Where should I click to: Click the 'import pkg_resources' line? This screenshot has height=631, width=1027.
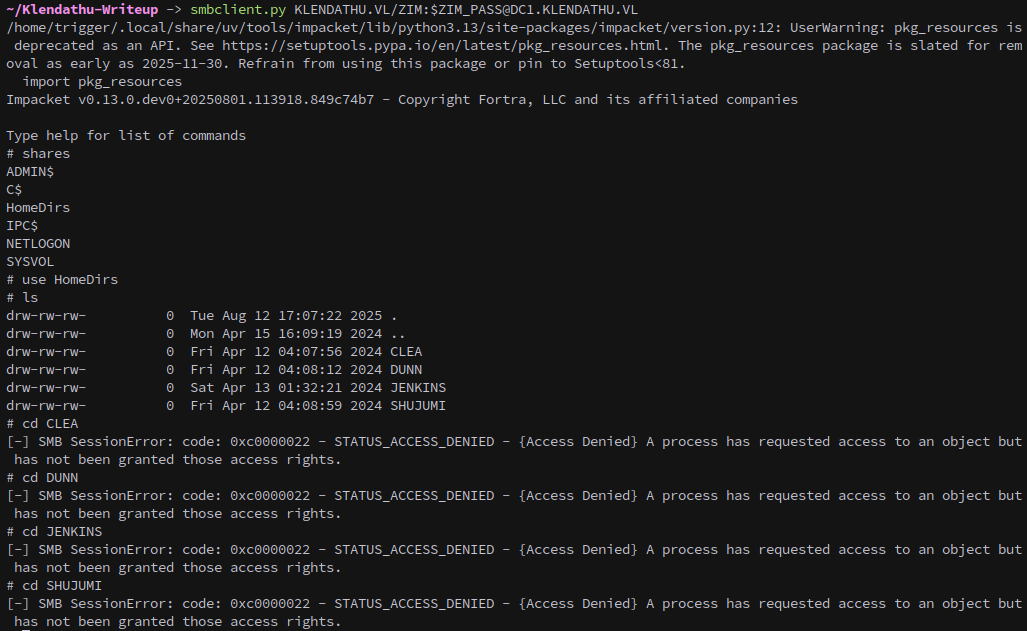[102, 82]
